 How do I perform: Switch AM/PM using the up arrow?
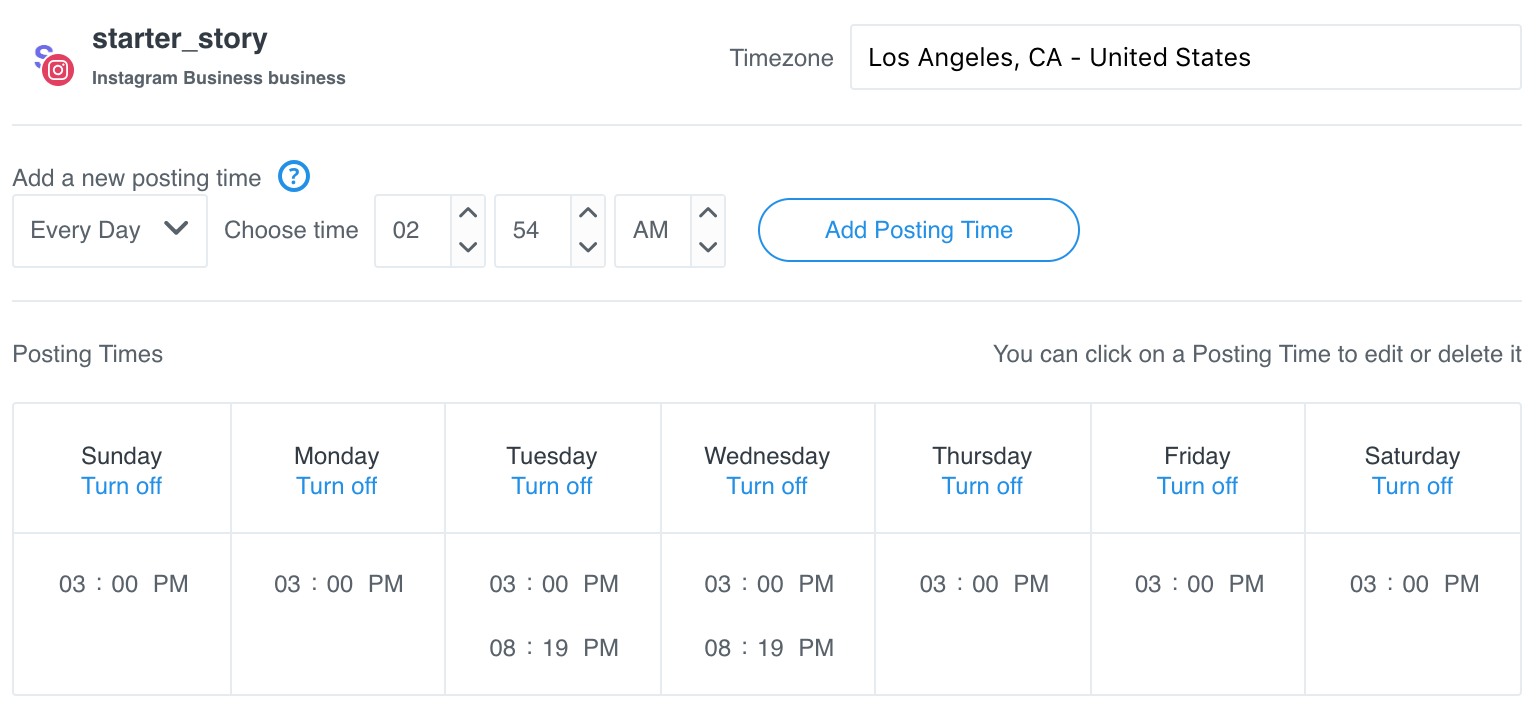click(x=708, y=213)
